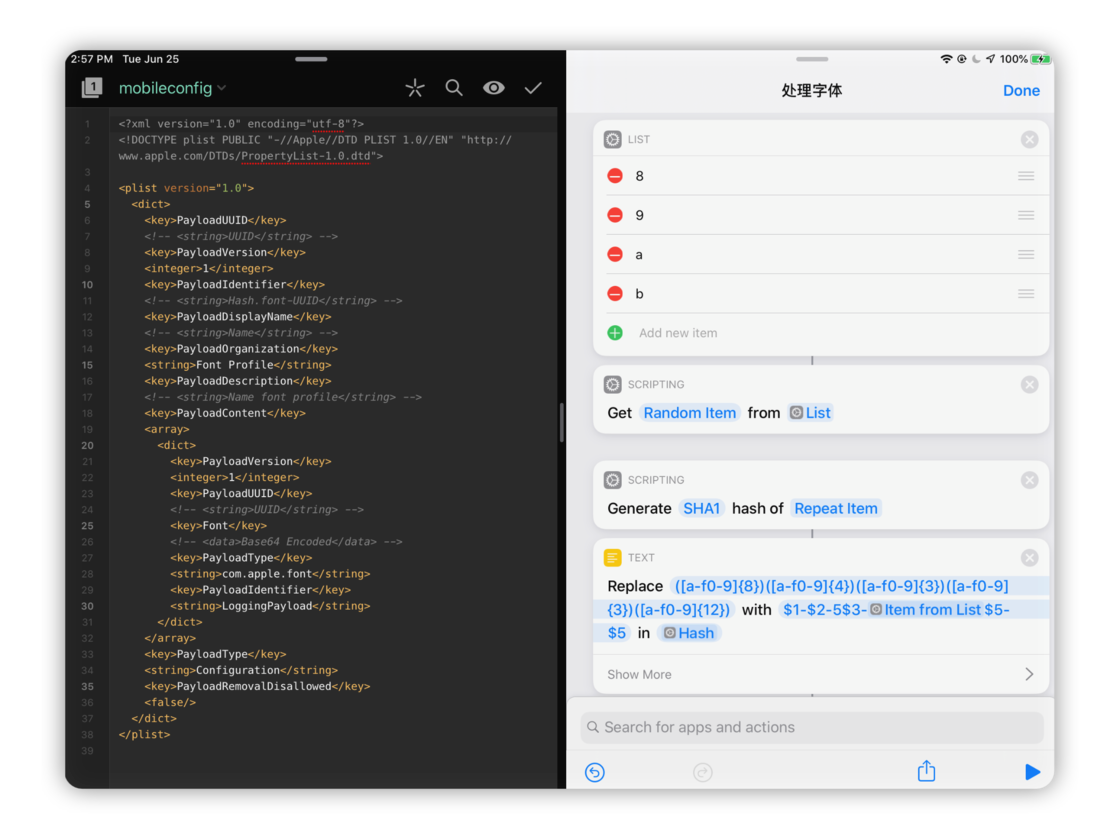Close the List action card
Viewport: 1120px width, 840px height.
click(x=1029, y=140)
